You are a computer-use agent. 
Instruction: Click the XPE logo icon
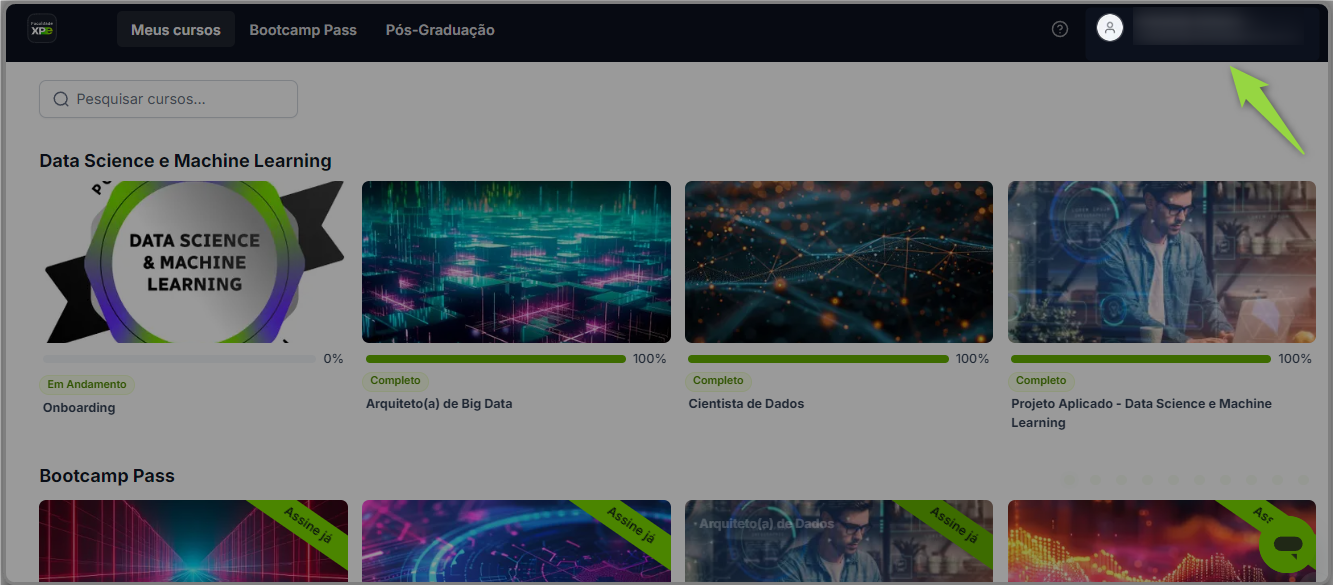point(42,30)
